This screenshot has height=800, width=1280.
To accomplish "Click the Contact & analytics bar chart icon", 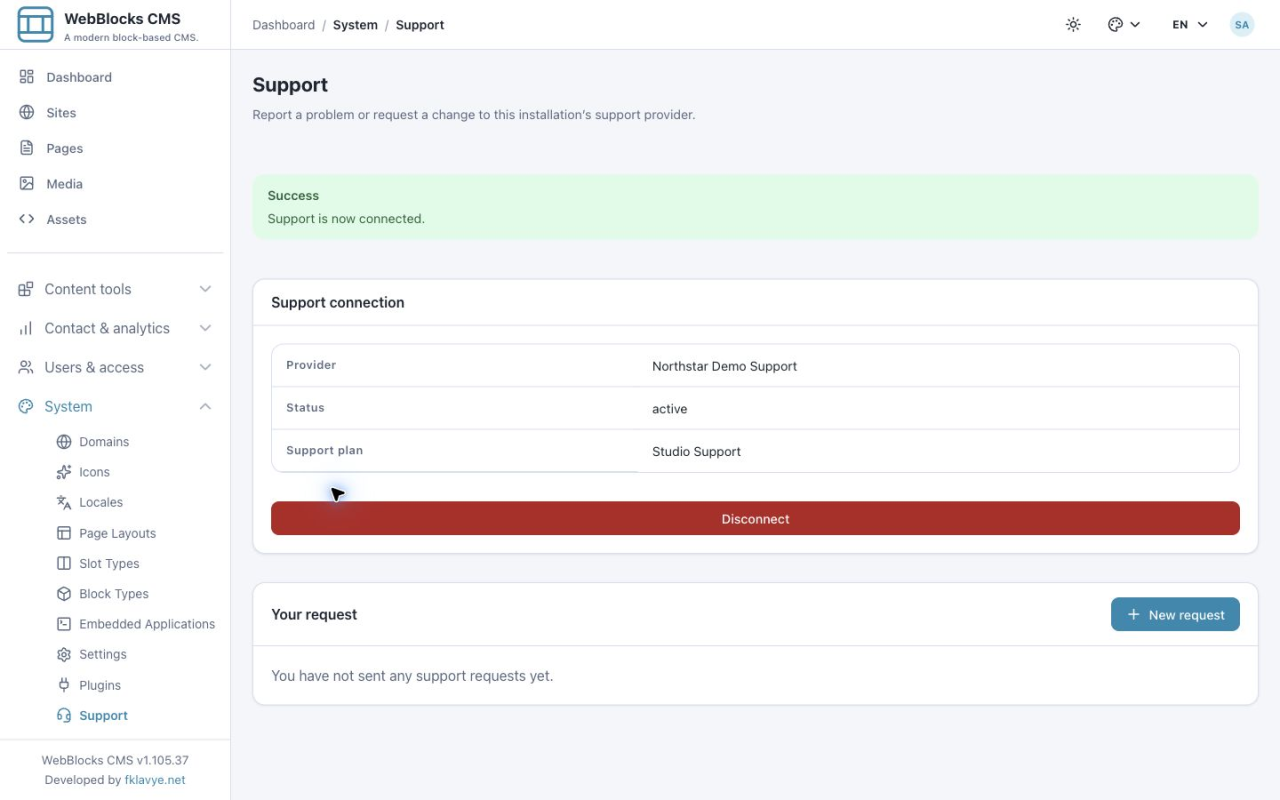I will click(26, 328).
